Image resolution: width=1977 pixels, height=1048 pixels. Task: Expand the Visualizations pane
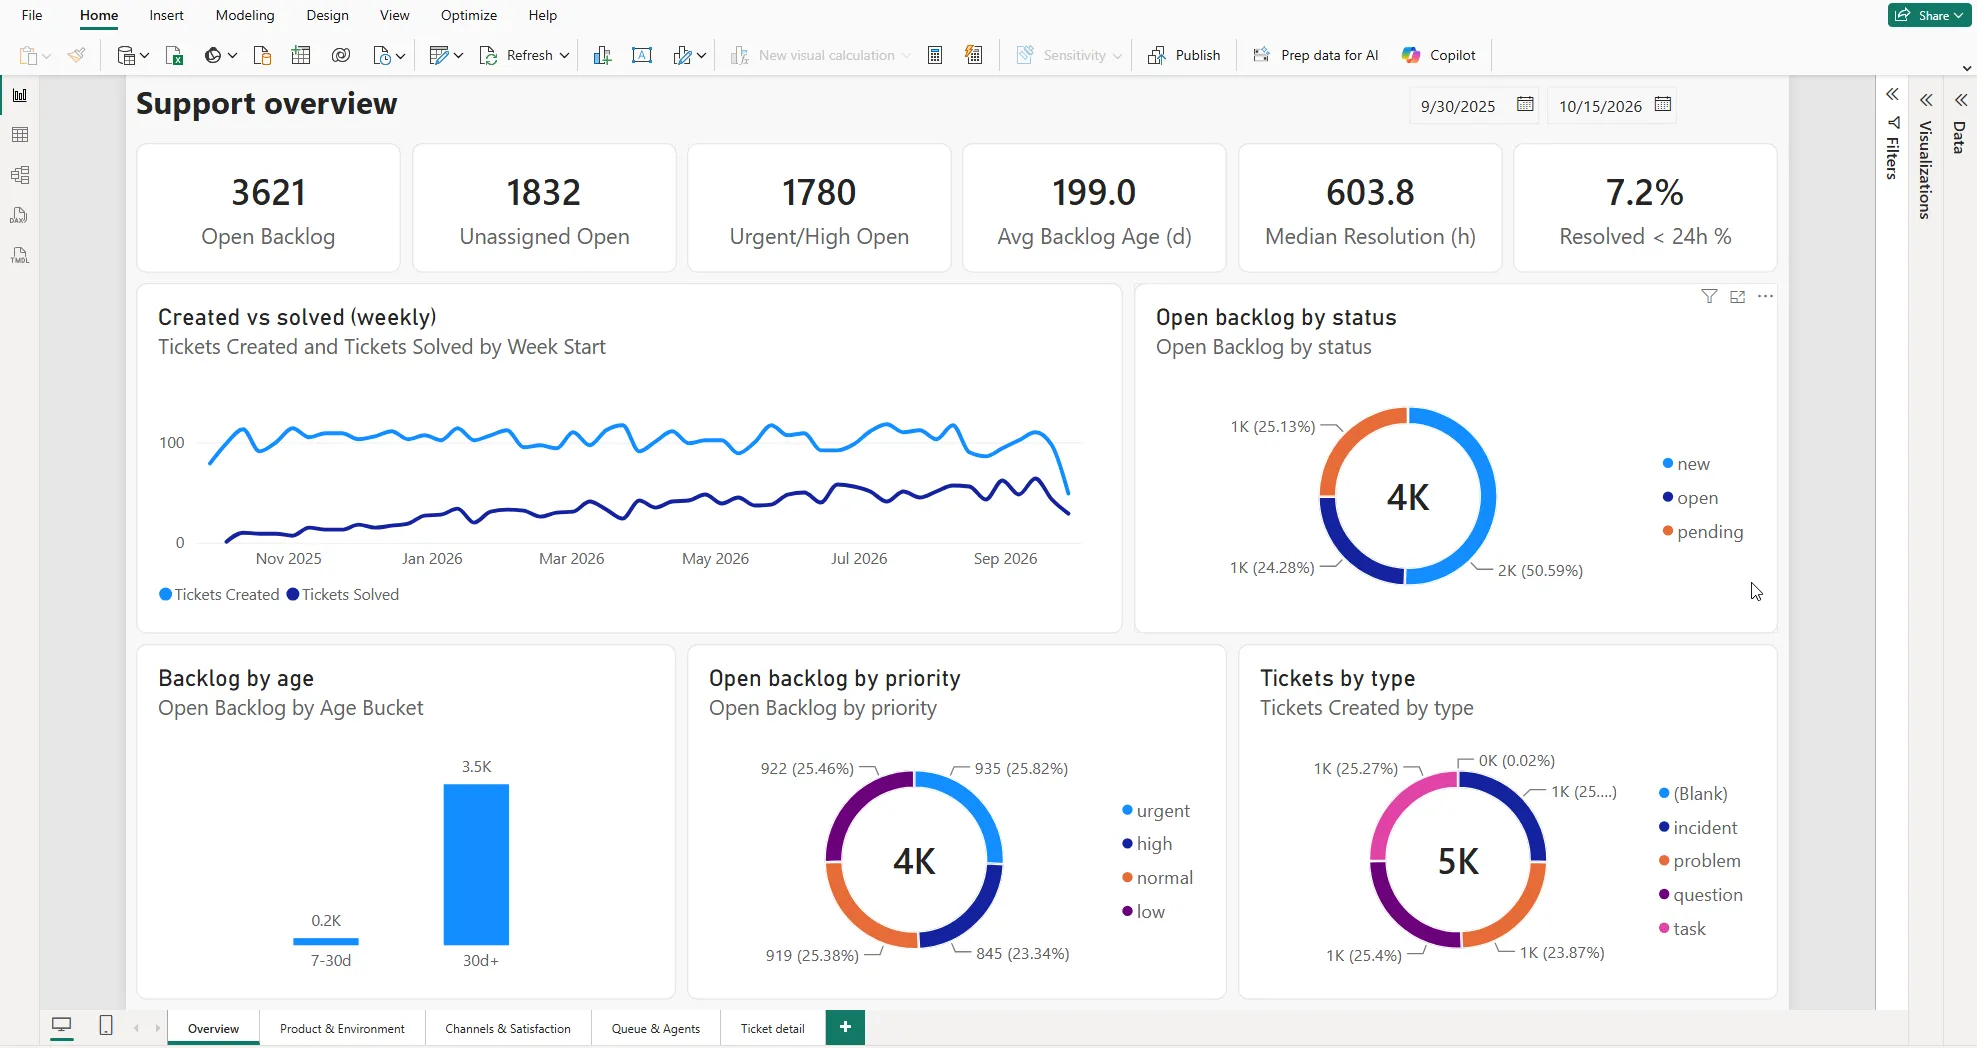[1926, 100]
